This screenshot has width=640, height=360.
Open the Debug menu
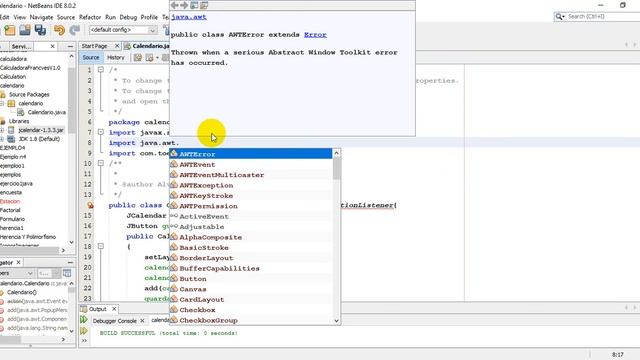[128, 17]
